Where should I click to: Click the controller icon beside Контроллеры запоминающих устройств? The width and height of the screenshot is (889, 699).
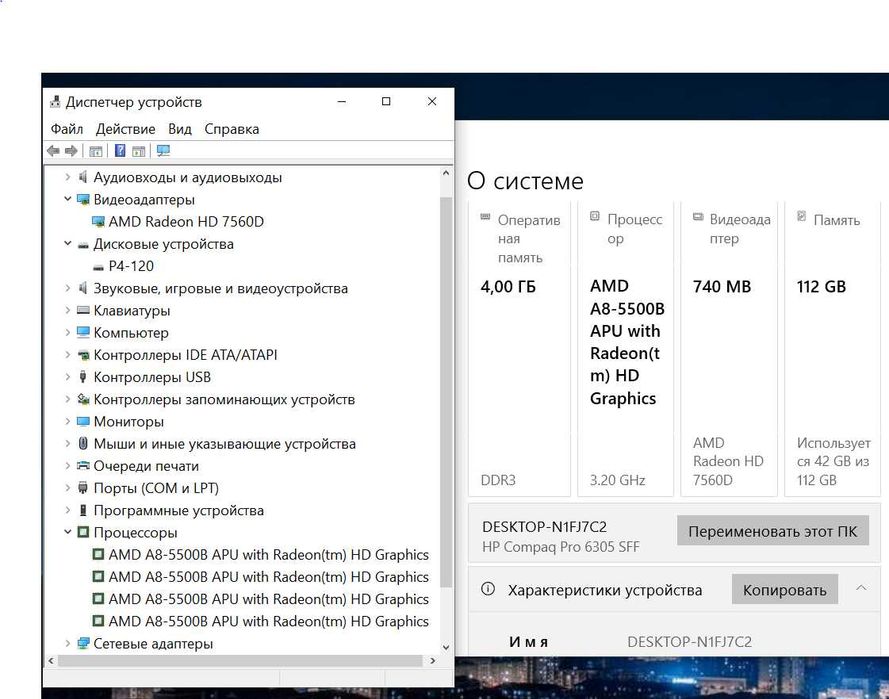pos(83,399)
